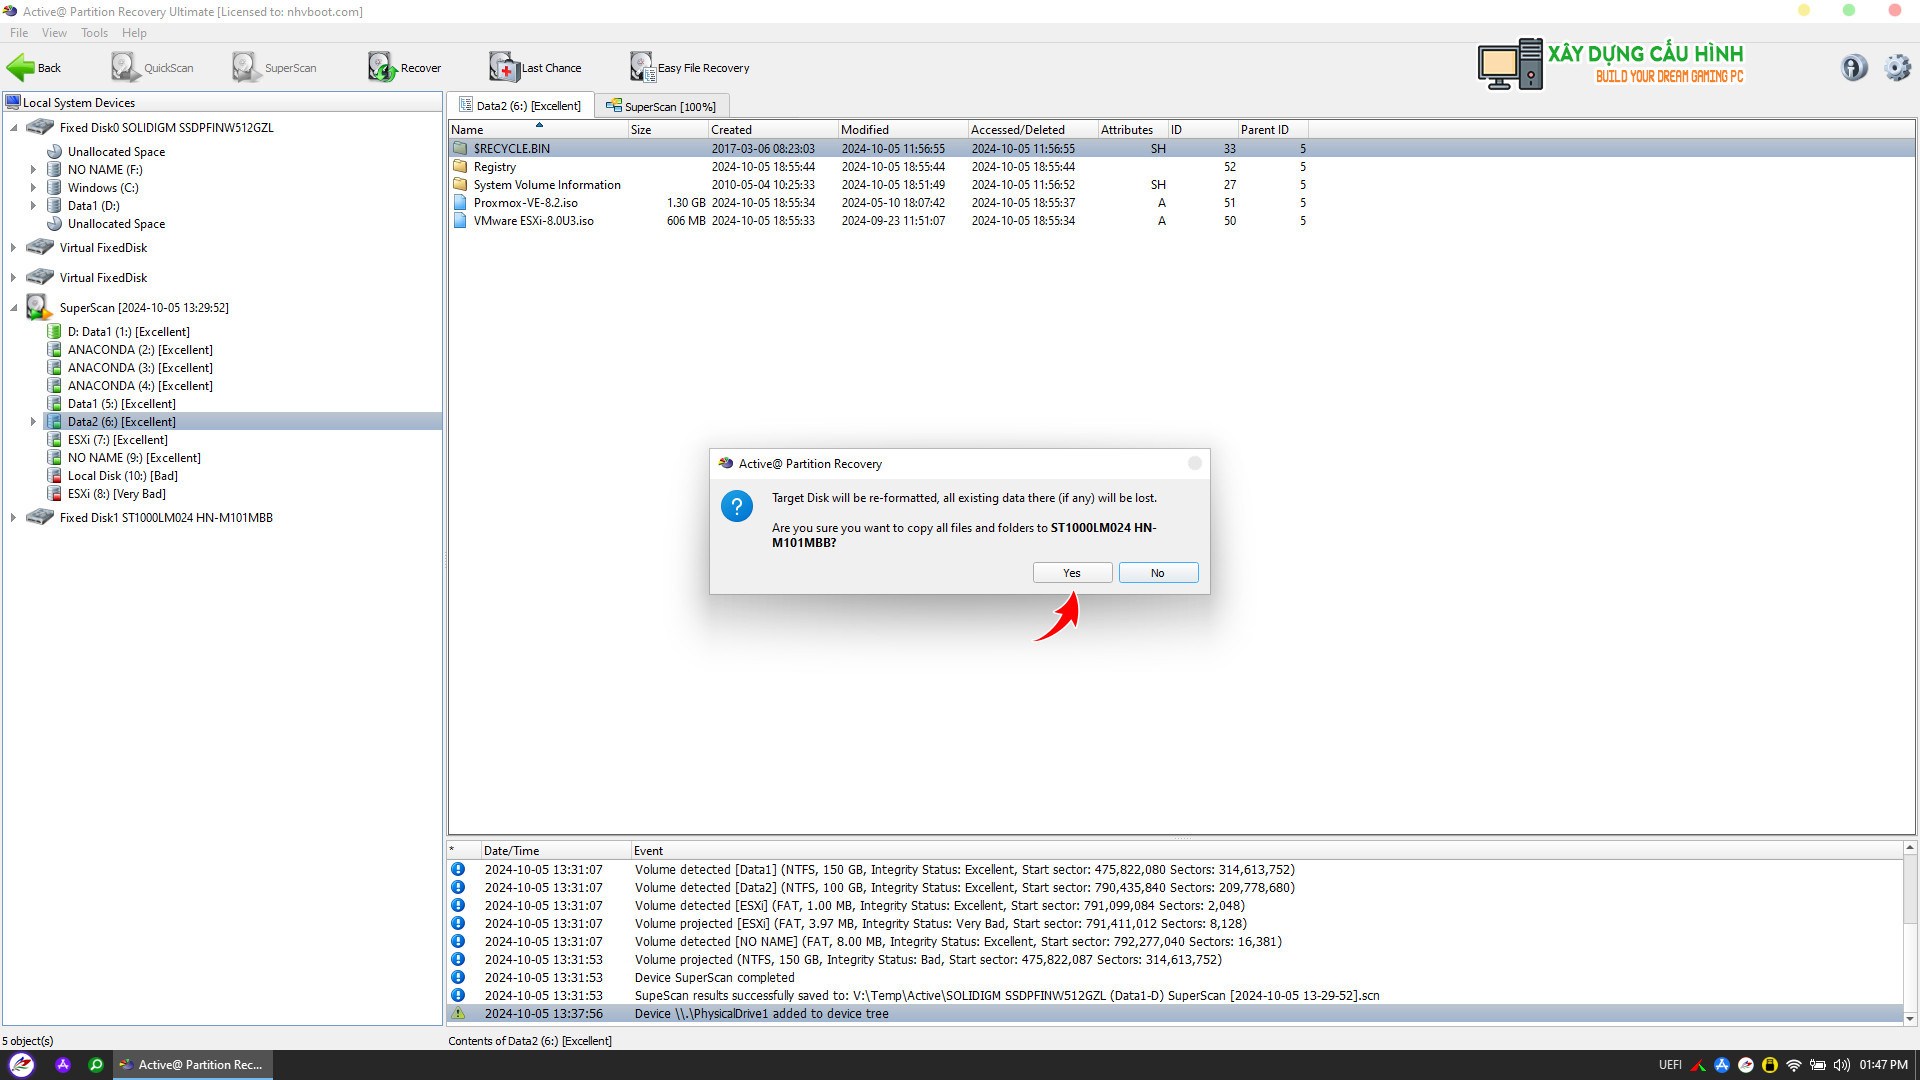Viewport: 1920px width, 1080px height.
Task: Sort by Accessed/Deleted column header
Action: pyautogui.click(x=1032, y=129)
